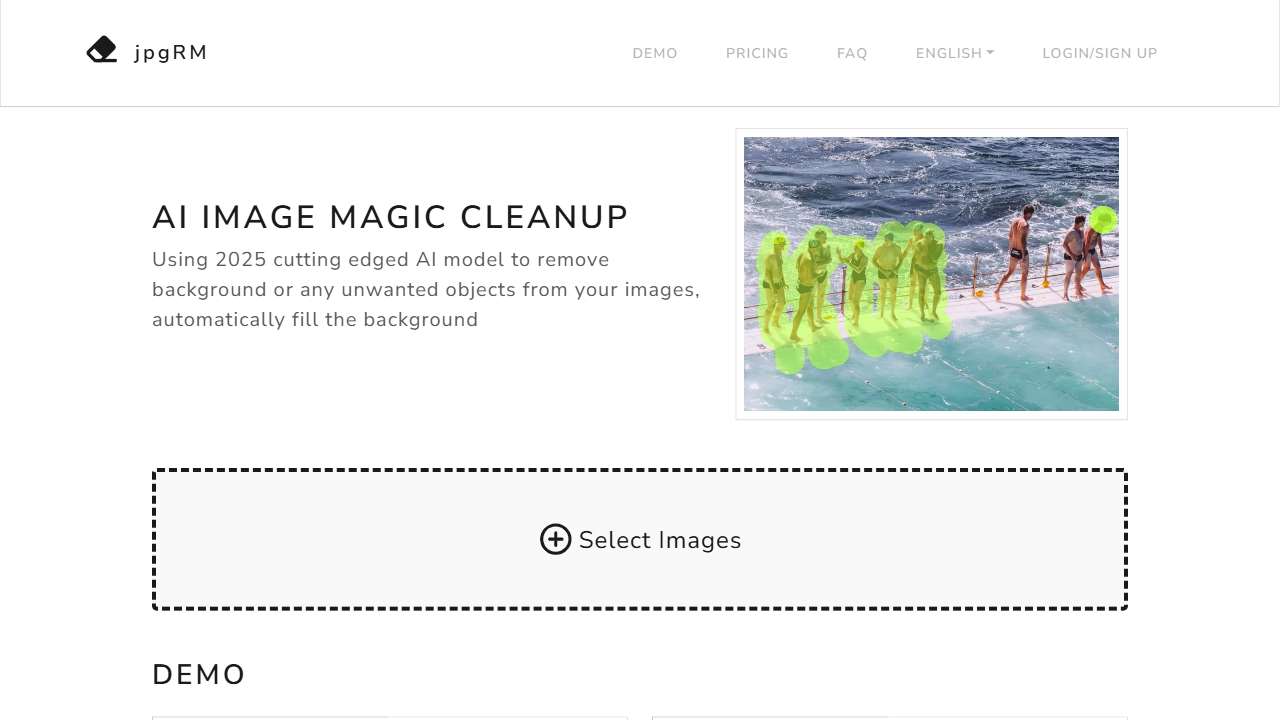Click inside the dashed upload drop zone

[x=640, y=539]
